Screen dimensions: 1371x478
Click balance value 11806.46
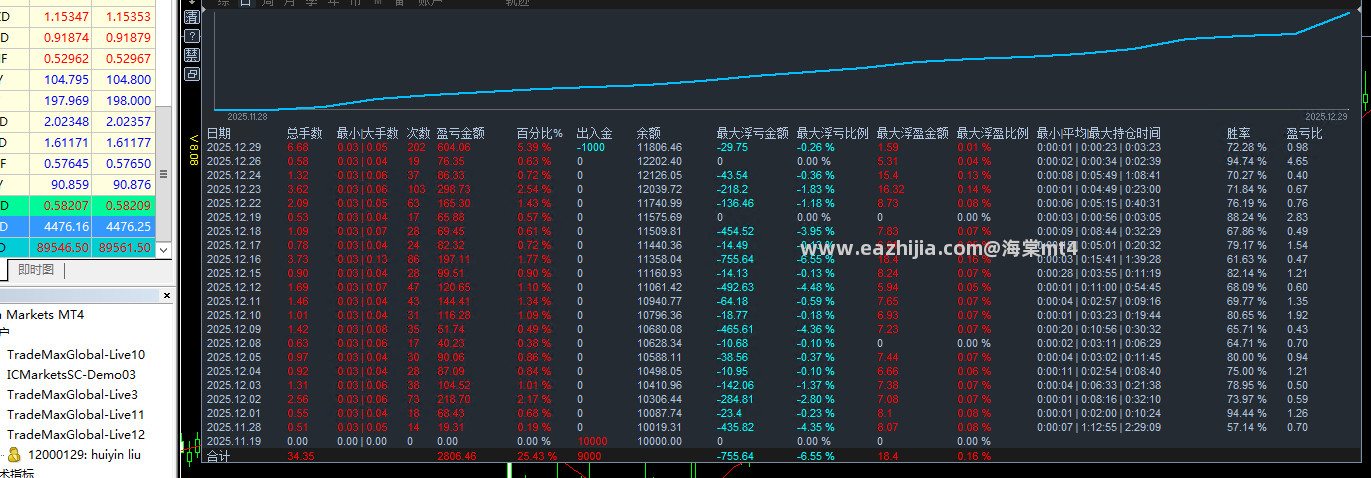(x=659, y=147)
